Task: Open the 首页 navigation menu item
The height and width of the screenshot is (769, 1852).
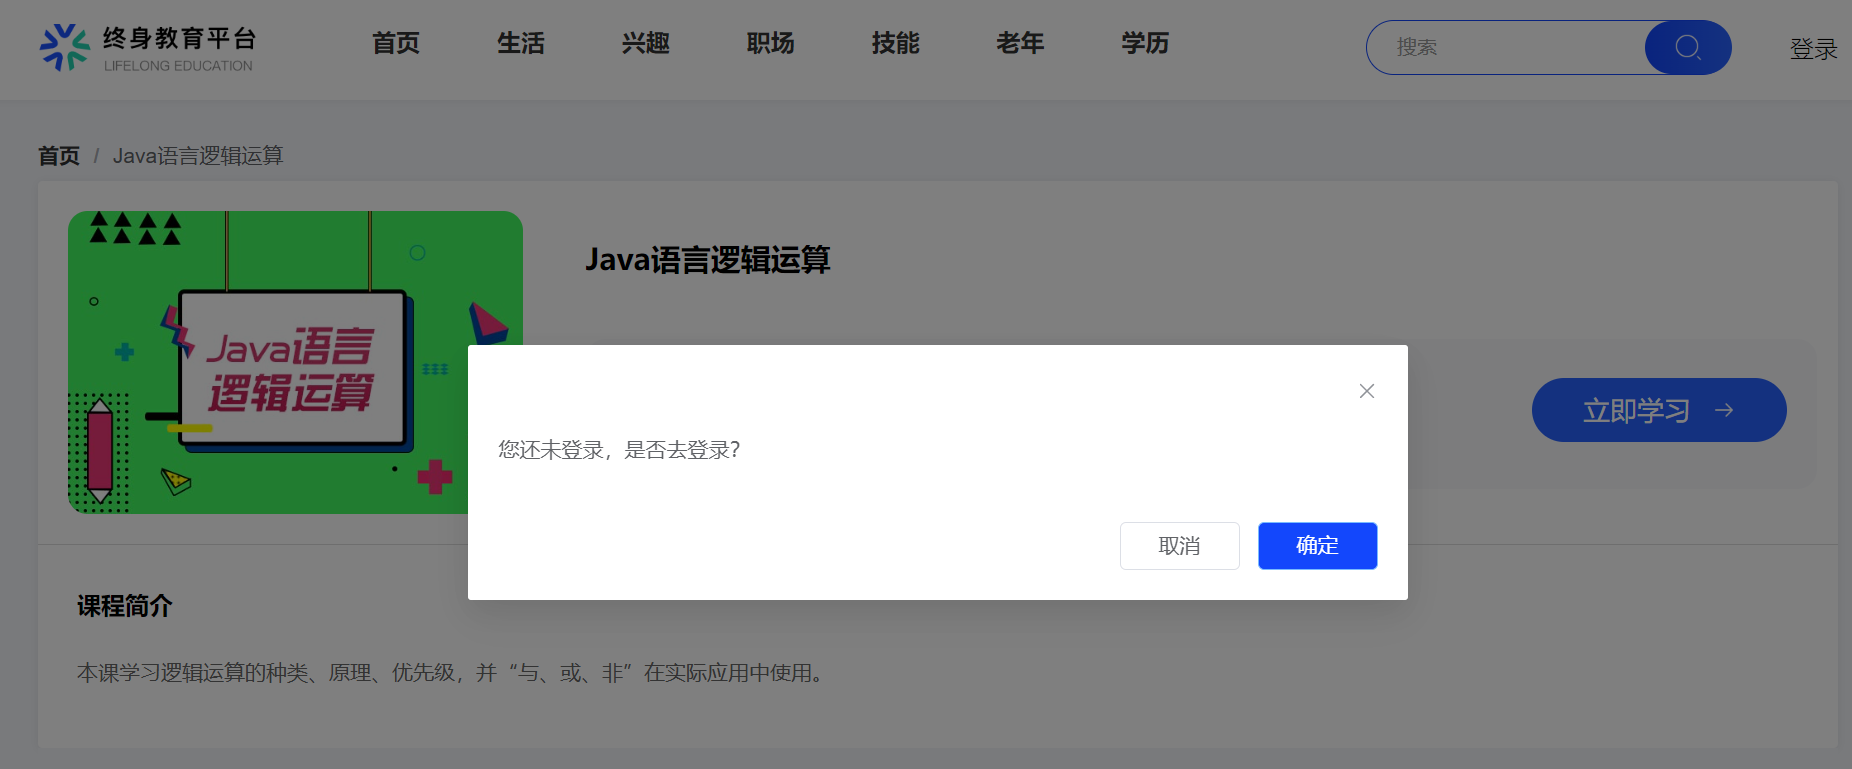Action: 396,44
